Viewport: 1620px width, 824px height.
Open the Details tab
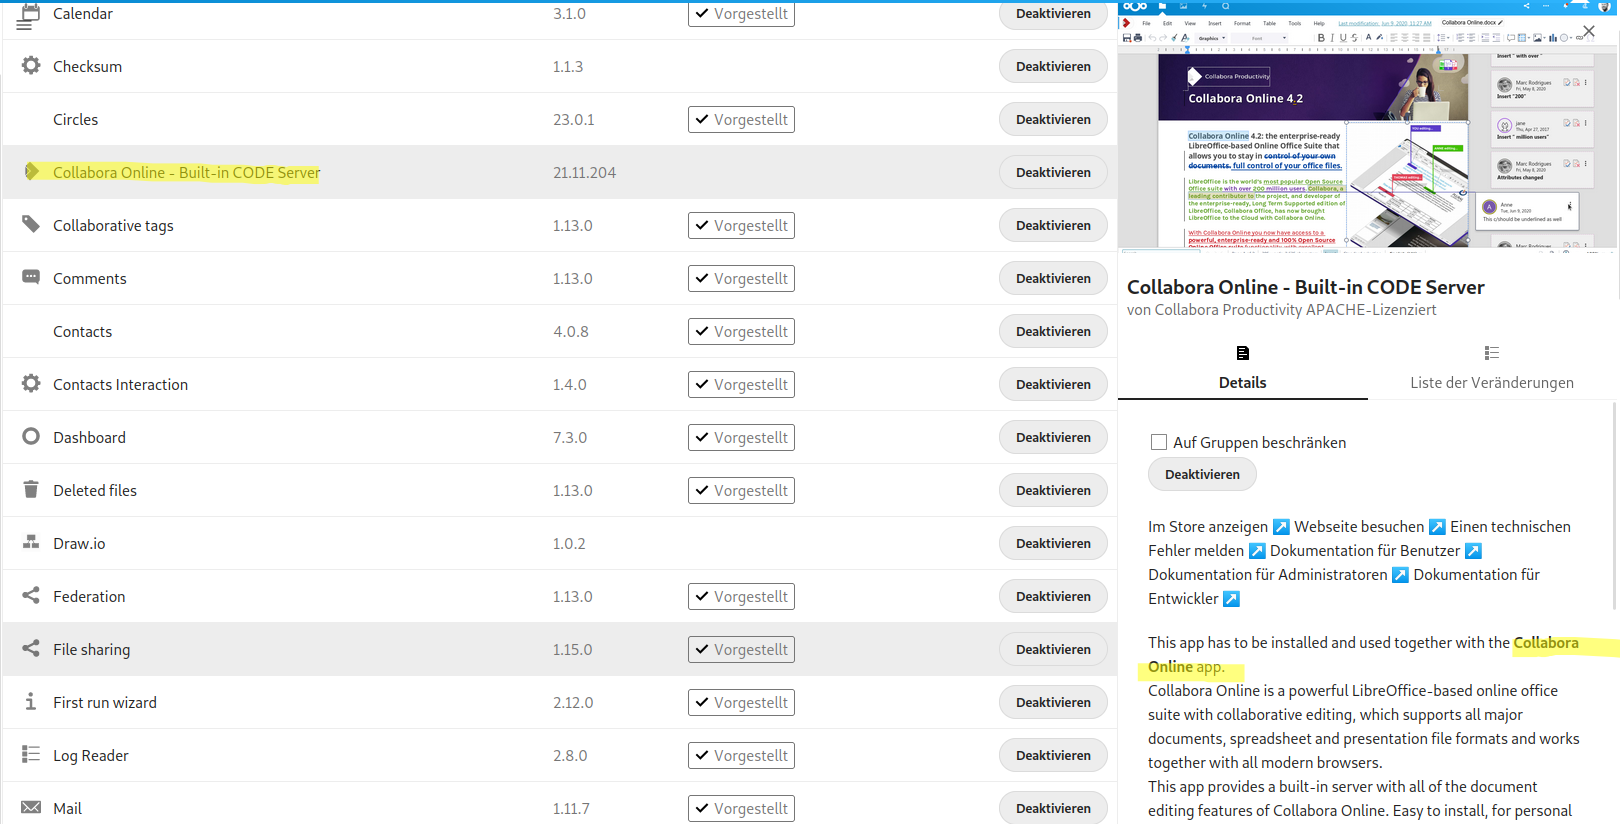coord(1242,368)
